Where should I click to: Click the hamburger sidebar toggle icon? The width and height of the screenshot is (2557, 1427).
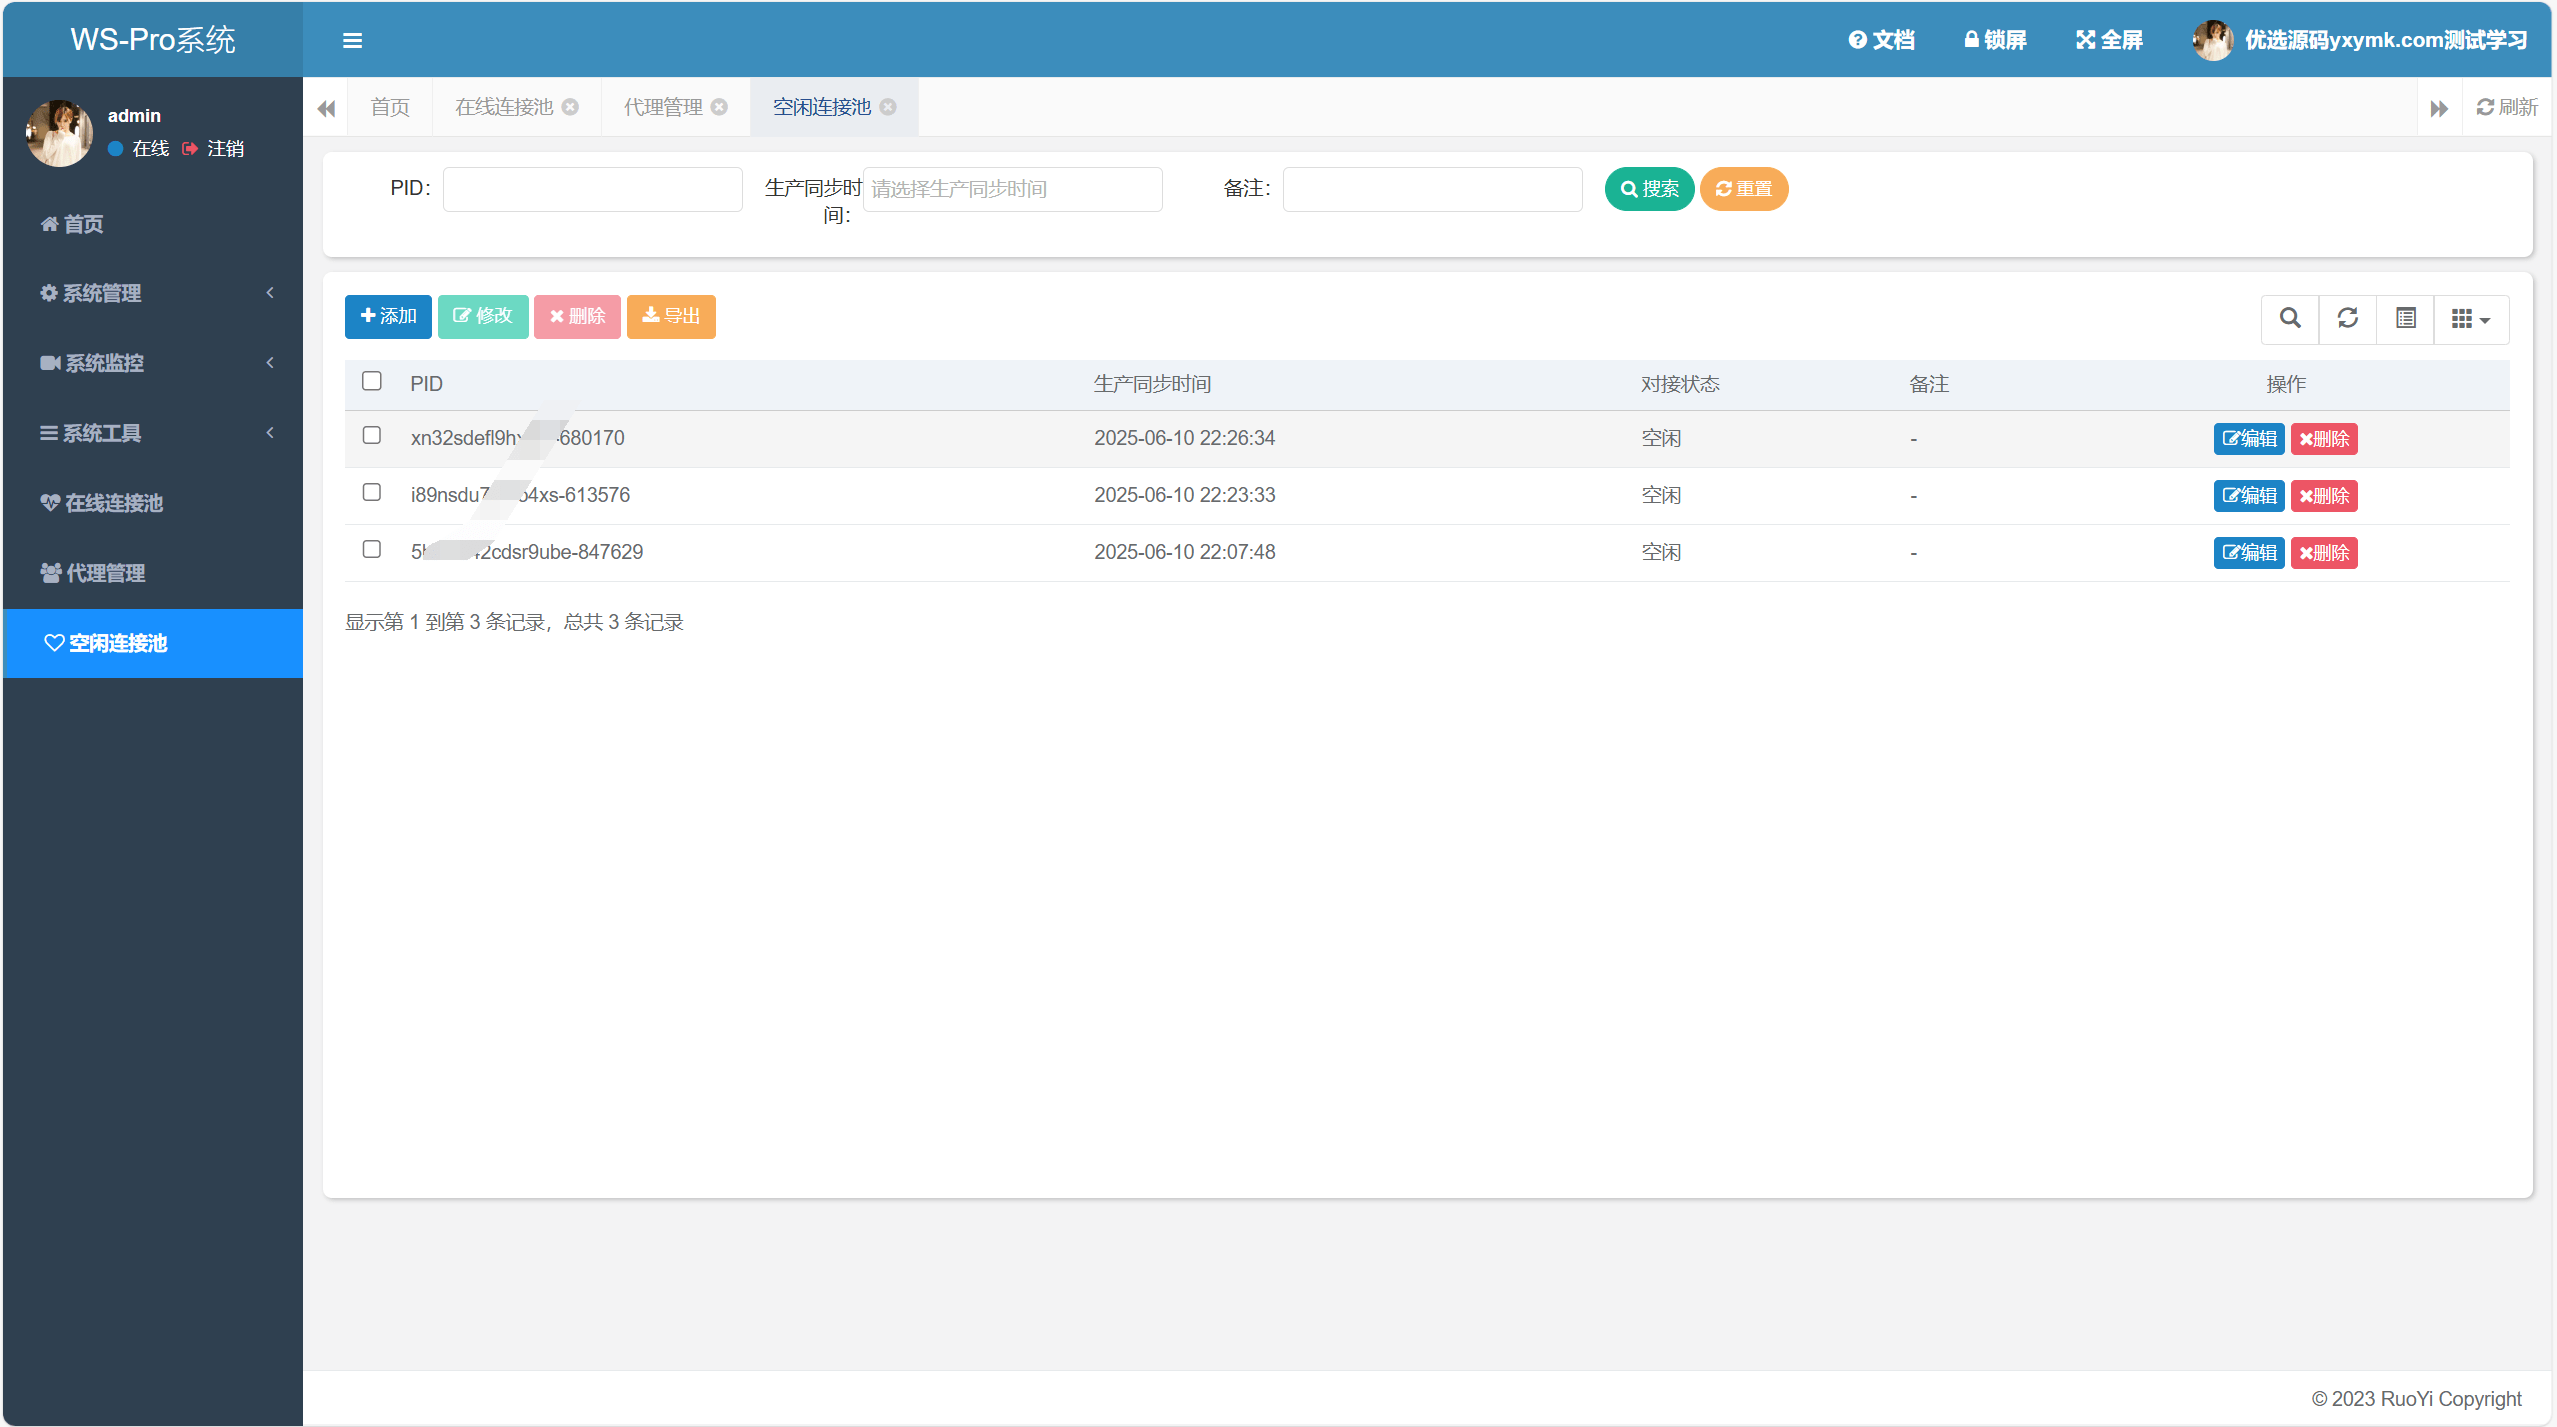[x=352, y=41]
